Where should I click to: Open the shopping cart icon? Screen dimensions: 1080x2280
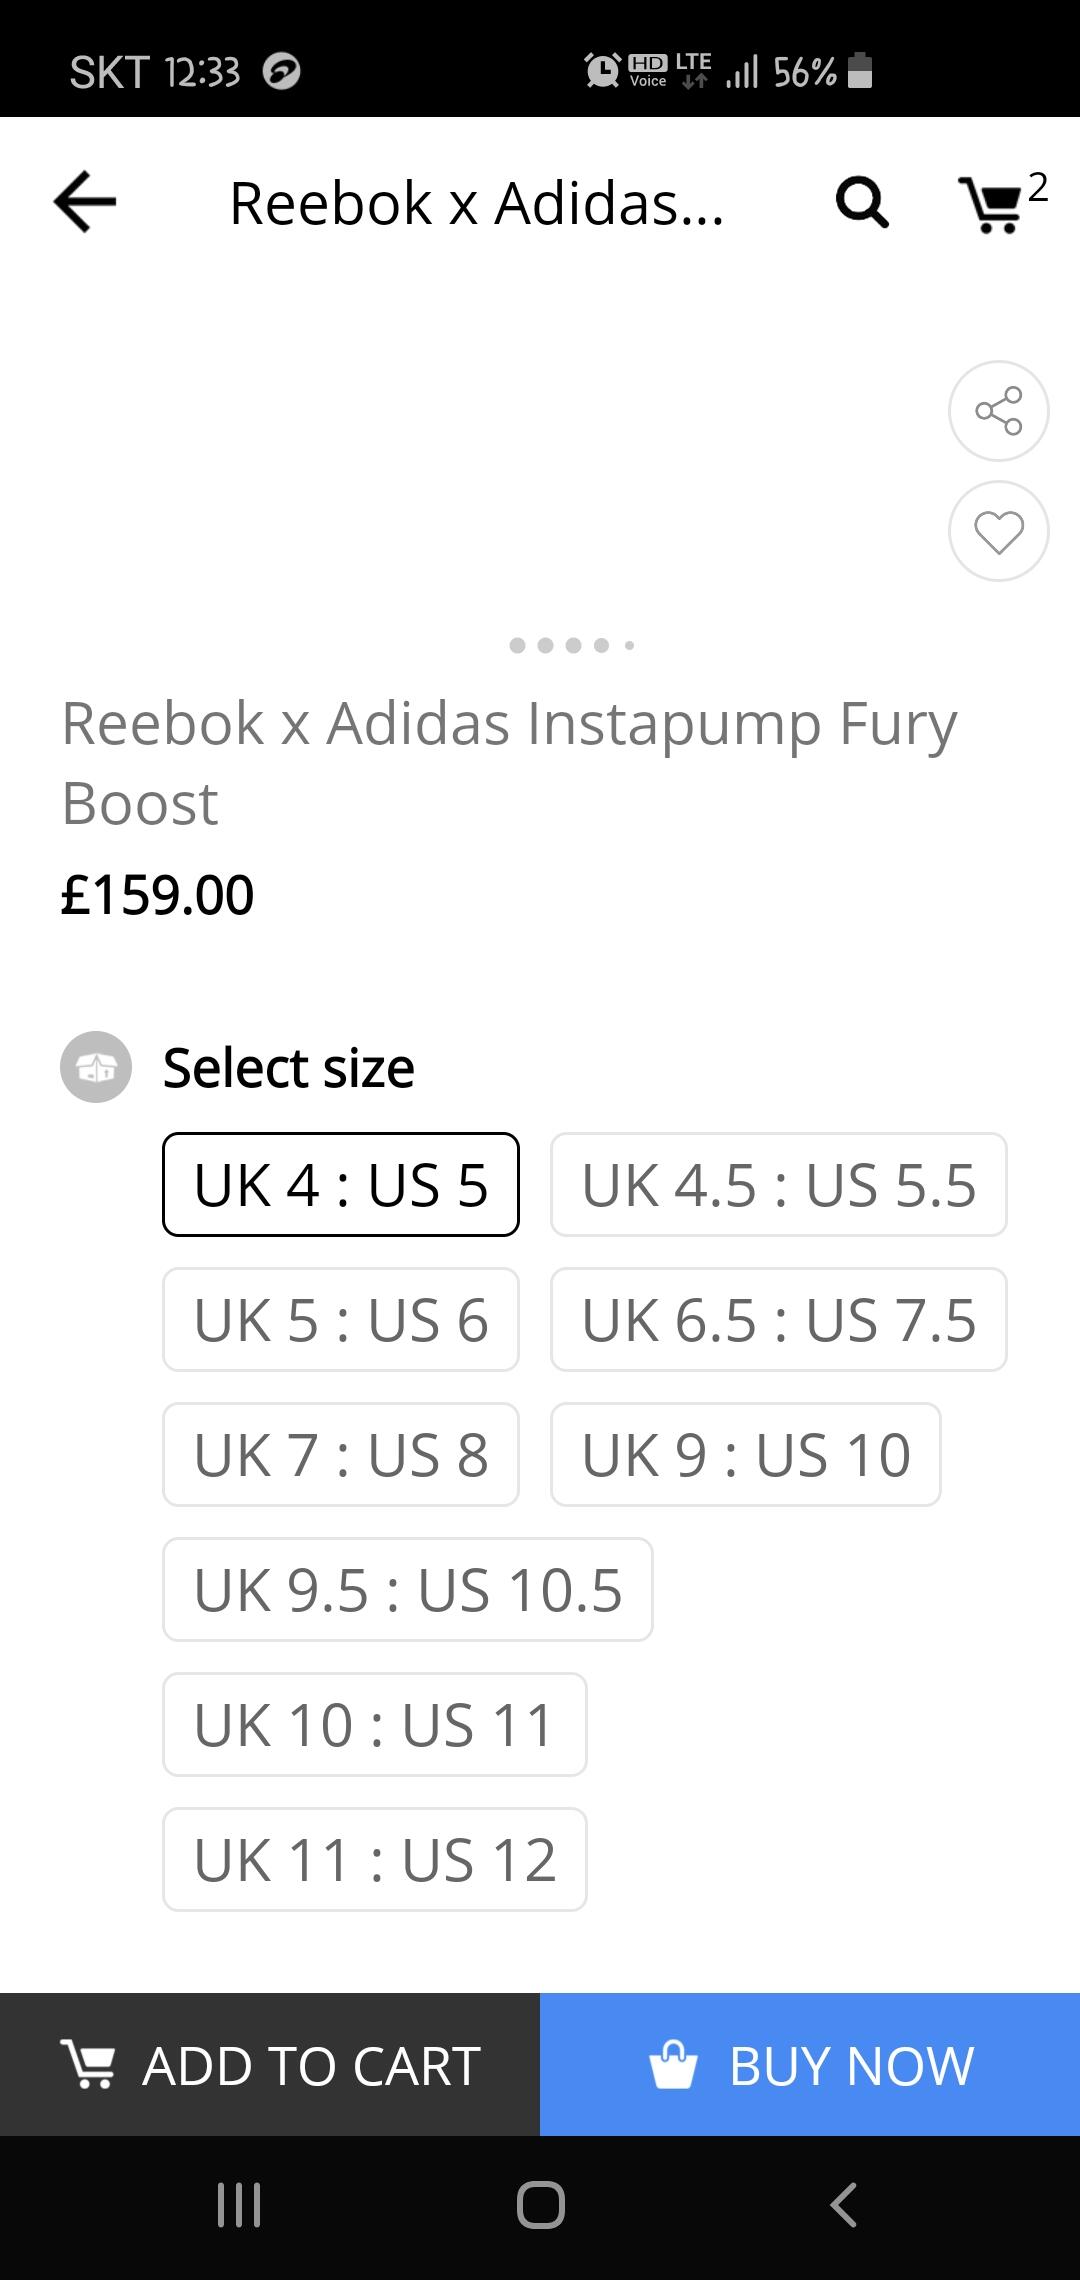coord(992,205)
